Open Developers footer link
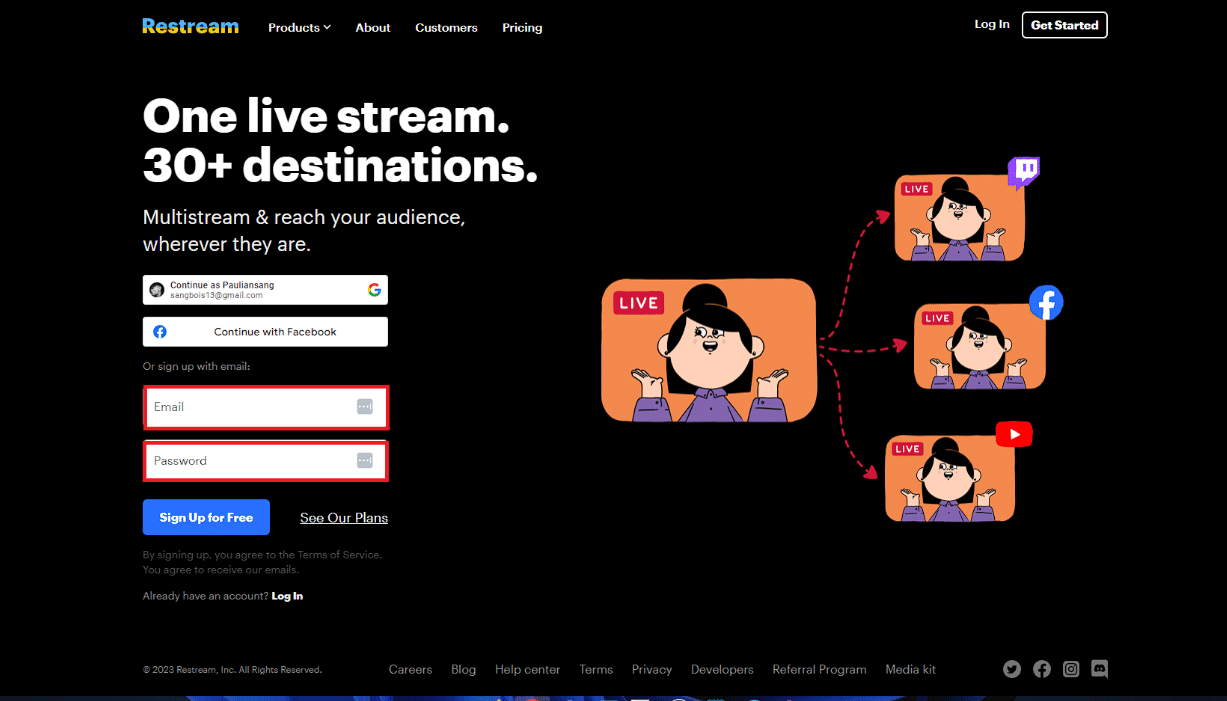This screenshot has width=1227, height=701. tap(722, 670)
